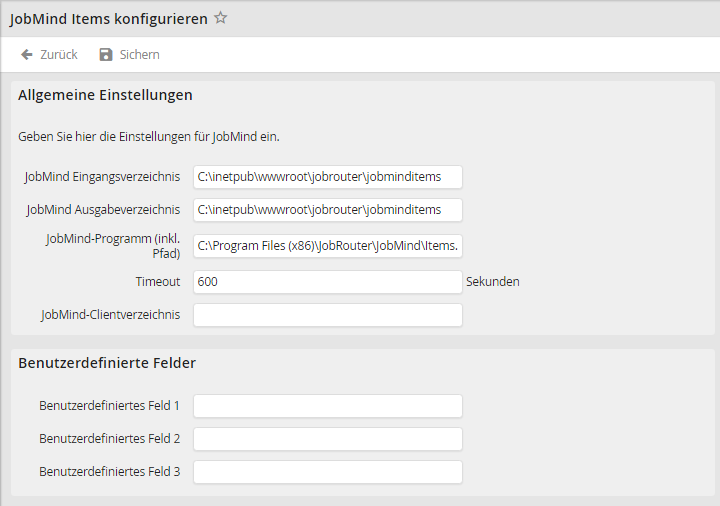This screenshot has height=506, width=720.
Task: Click the JobMind Items konfigurieren page title
Action: (109, 18)
